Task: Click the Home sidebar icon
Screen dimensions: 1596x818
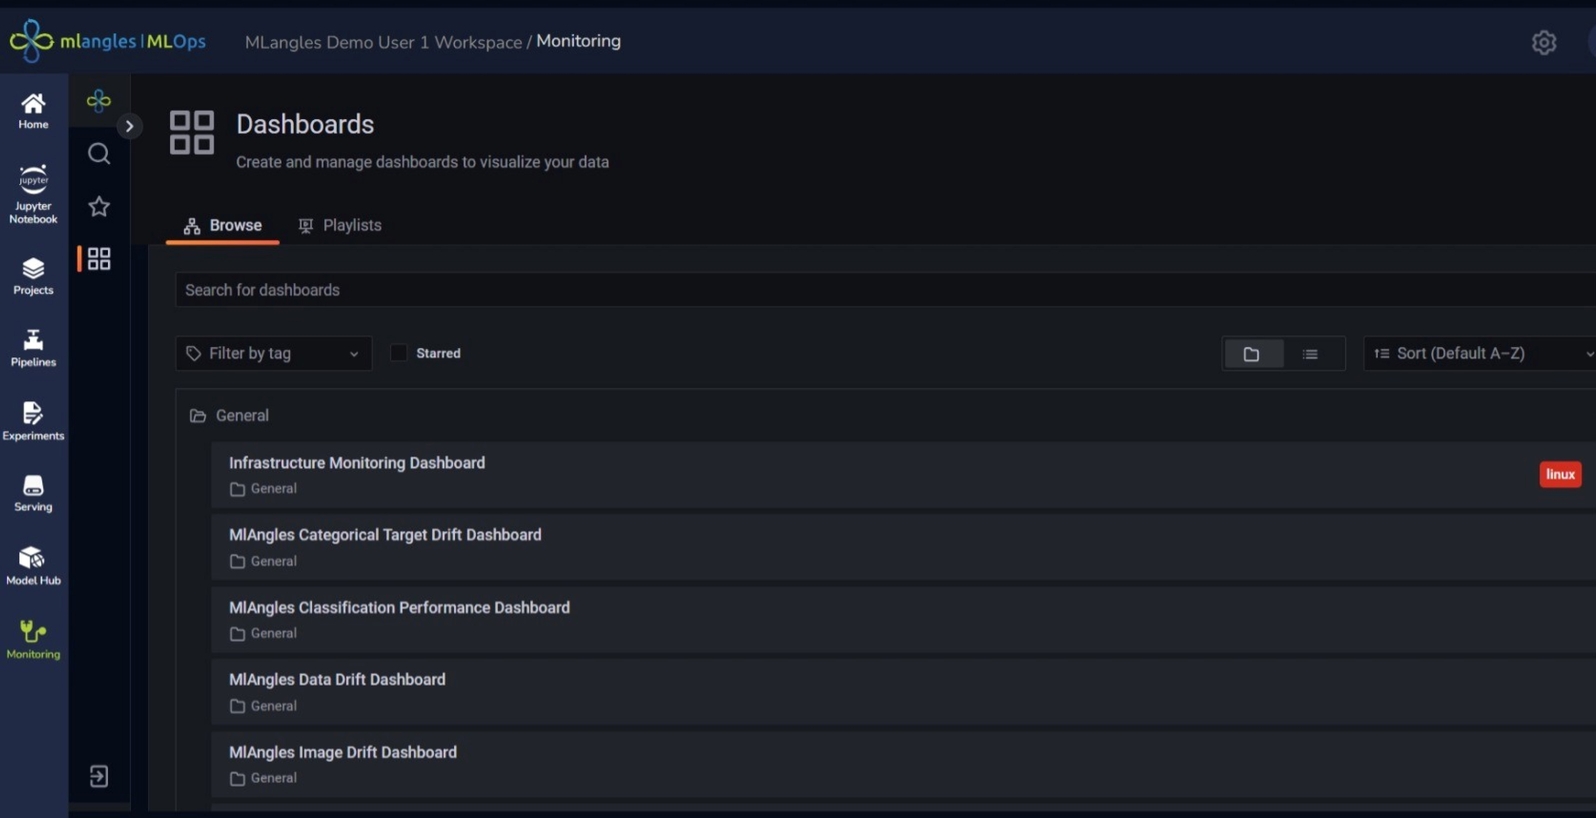Action: tap(33, 111)
